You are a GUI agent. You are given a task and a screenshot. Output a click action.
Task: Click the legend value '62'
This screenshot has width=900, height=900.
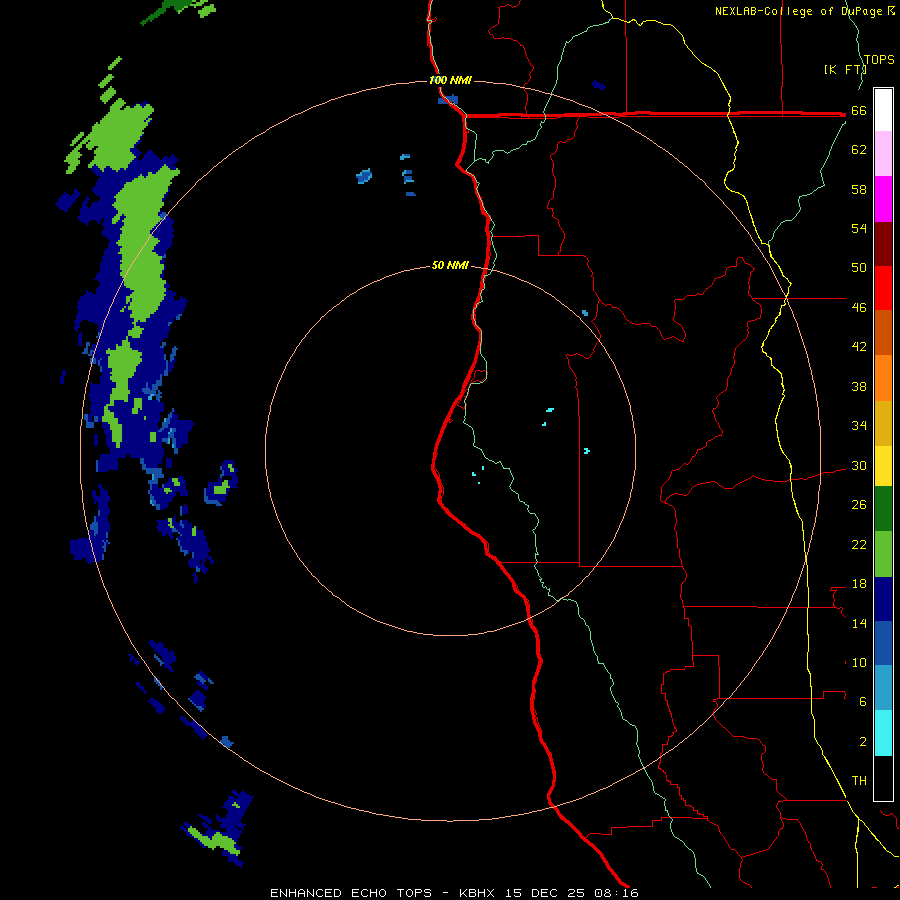pyautogui.click(x=859, y=150)
